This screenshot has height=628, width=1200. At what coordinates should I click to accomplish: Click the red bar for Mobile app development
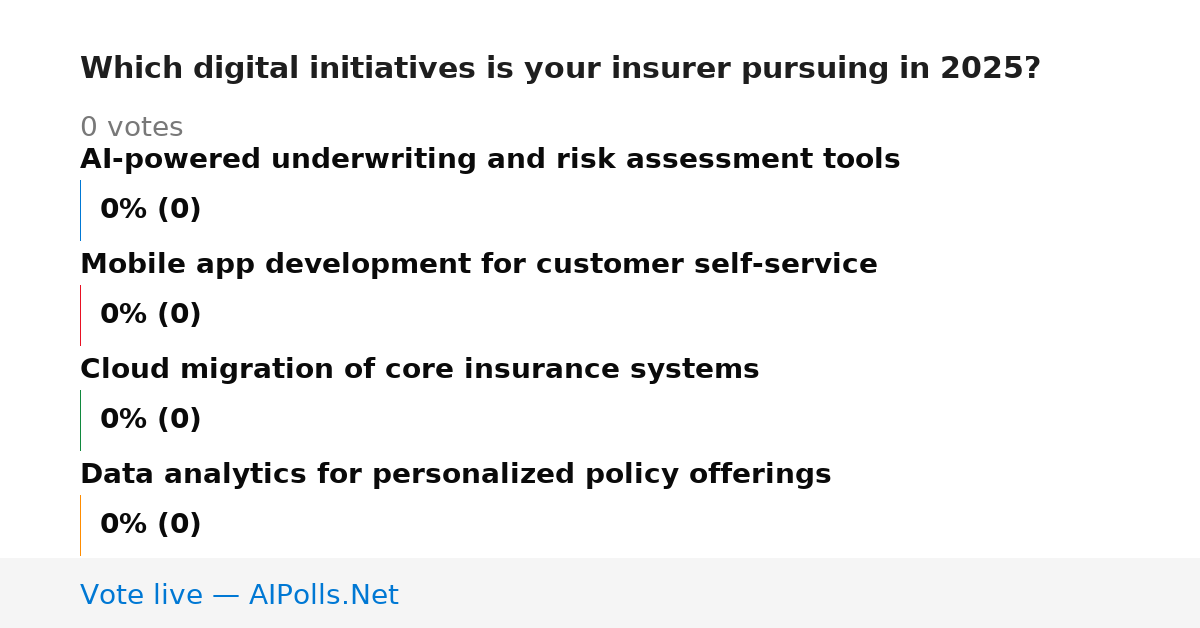[80, 315]
